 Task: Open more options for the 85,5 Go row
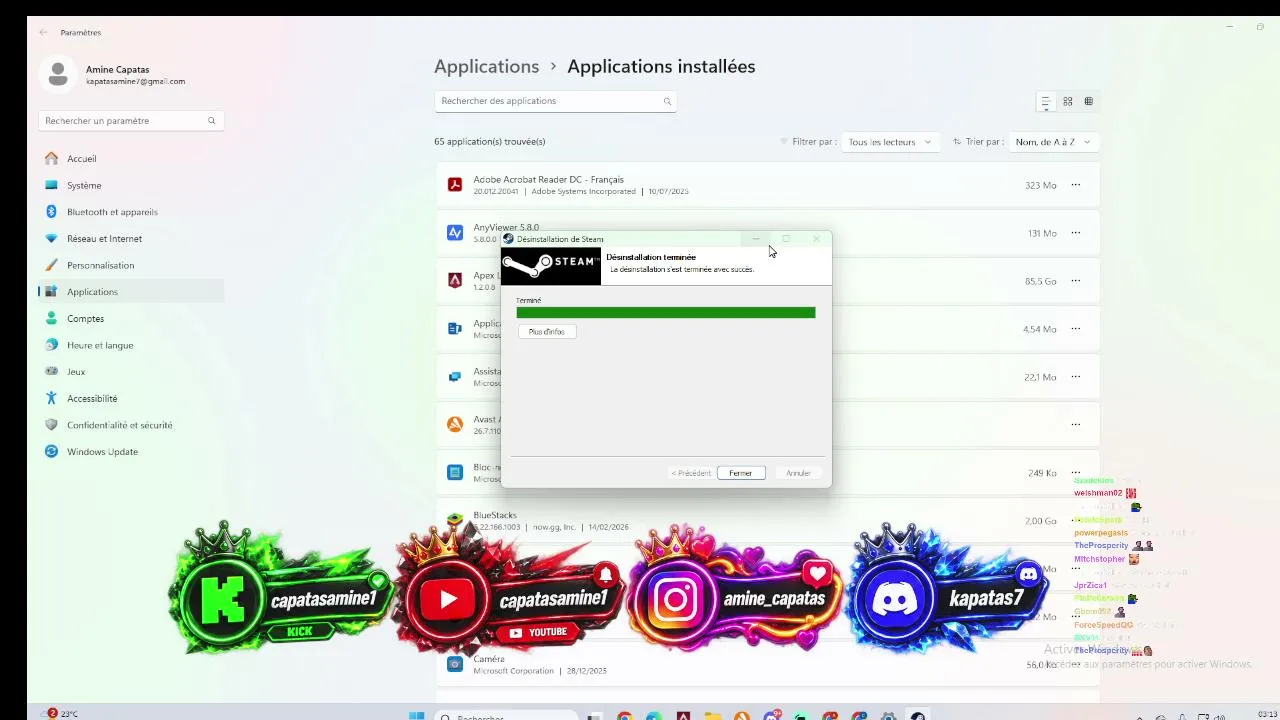point(1076,281)
